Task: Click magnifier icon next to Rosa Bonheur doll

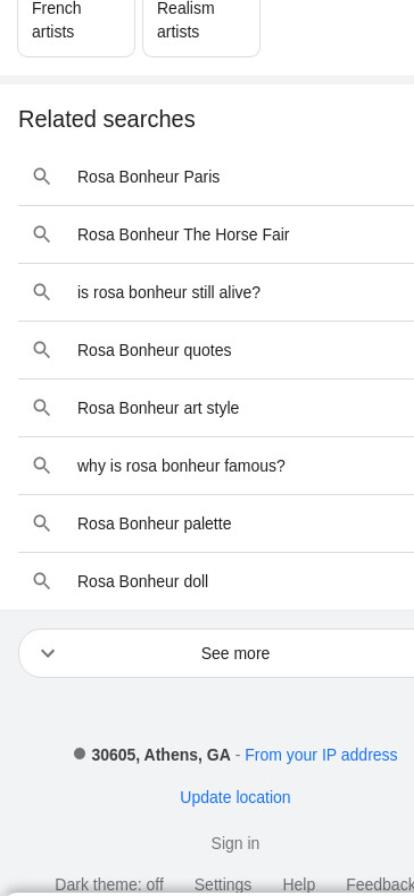Action: (41, 581)
